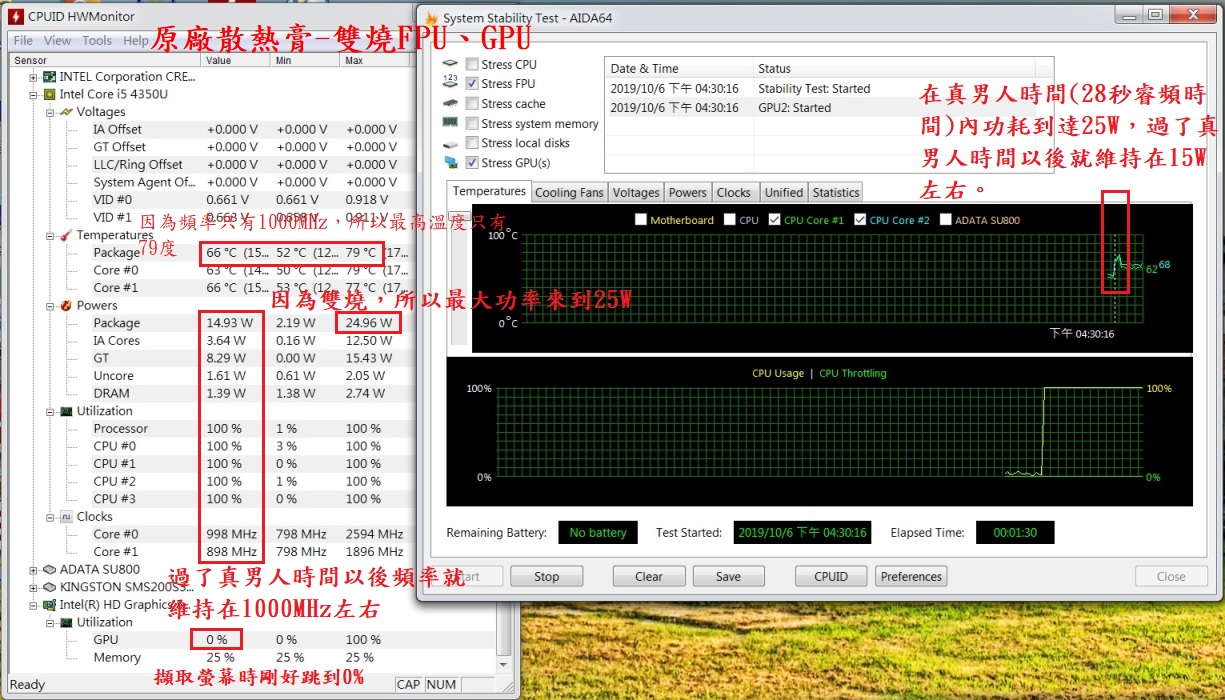Switch to the Statistics tab
Viewport: 1225px width, 700px height.
point(836,193)
